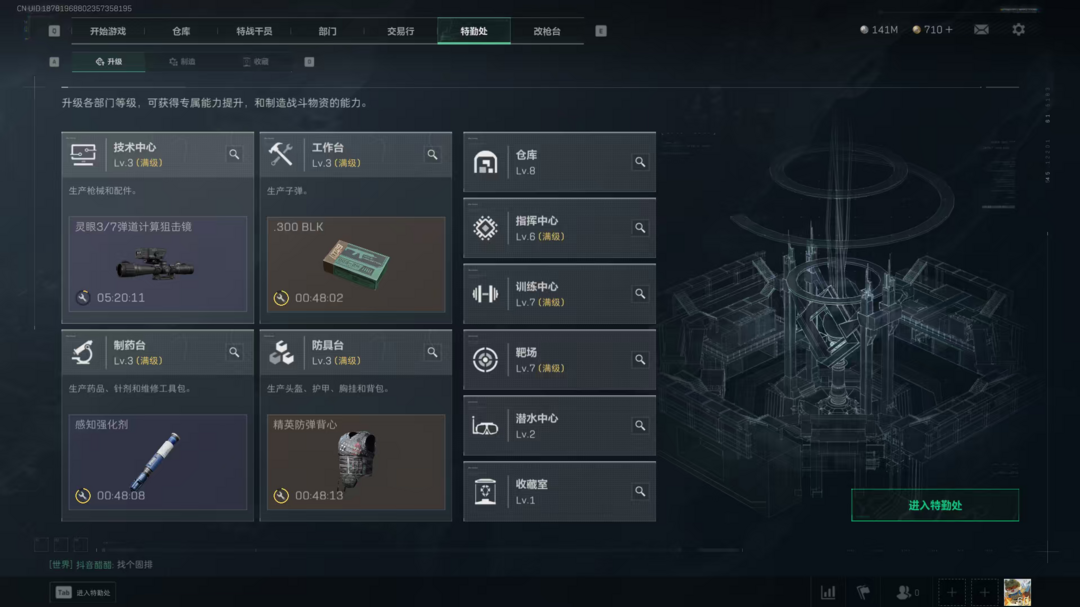Click the player avatar in bottom corner
Viewport: 1080px width, 607px height.
tap(1017, 592)
